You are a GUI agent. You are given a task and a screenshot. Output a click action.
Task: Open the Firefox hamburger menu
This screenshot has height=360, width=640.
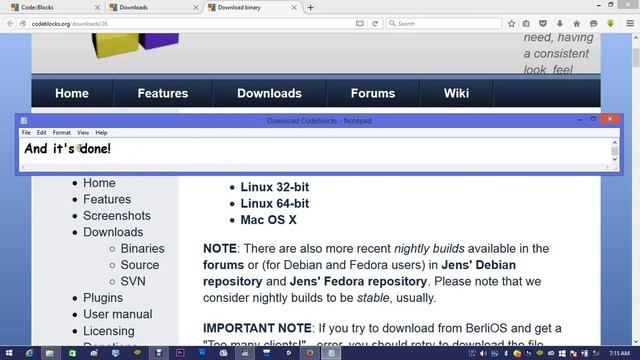point(630,24)
